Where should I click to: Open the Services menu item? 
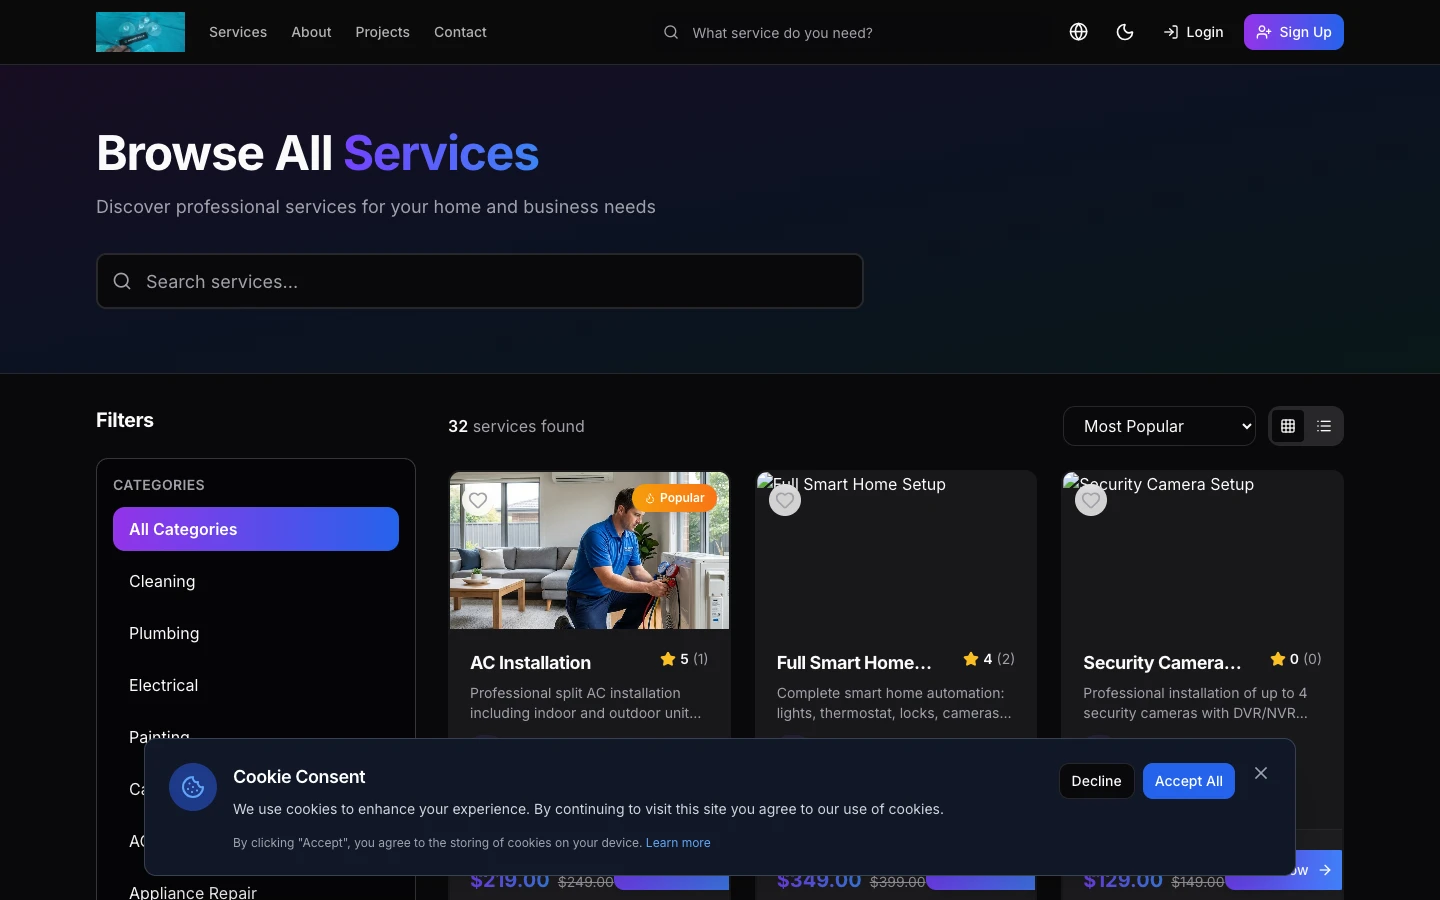[x=238, y=32]
